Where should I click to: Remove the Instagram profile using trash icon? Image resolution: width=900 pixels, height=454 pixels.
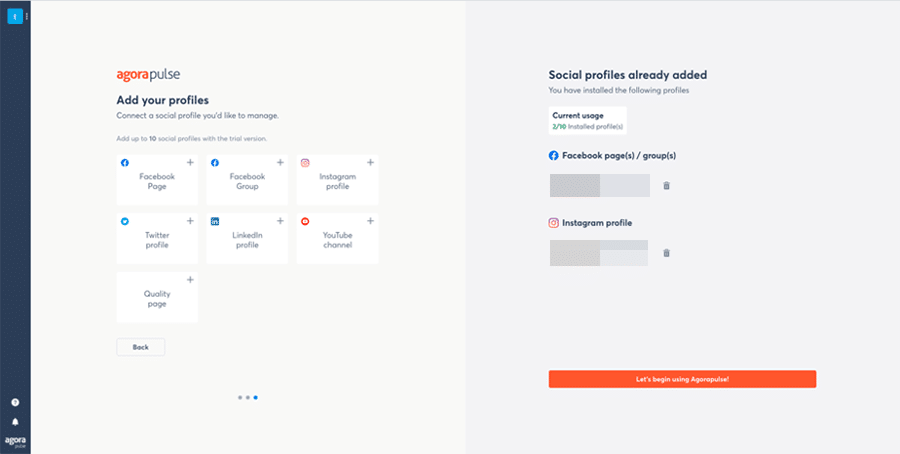tap(666, 253)
